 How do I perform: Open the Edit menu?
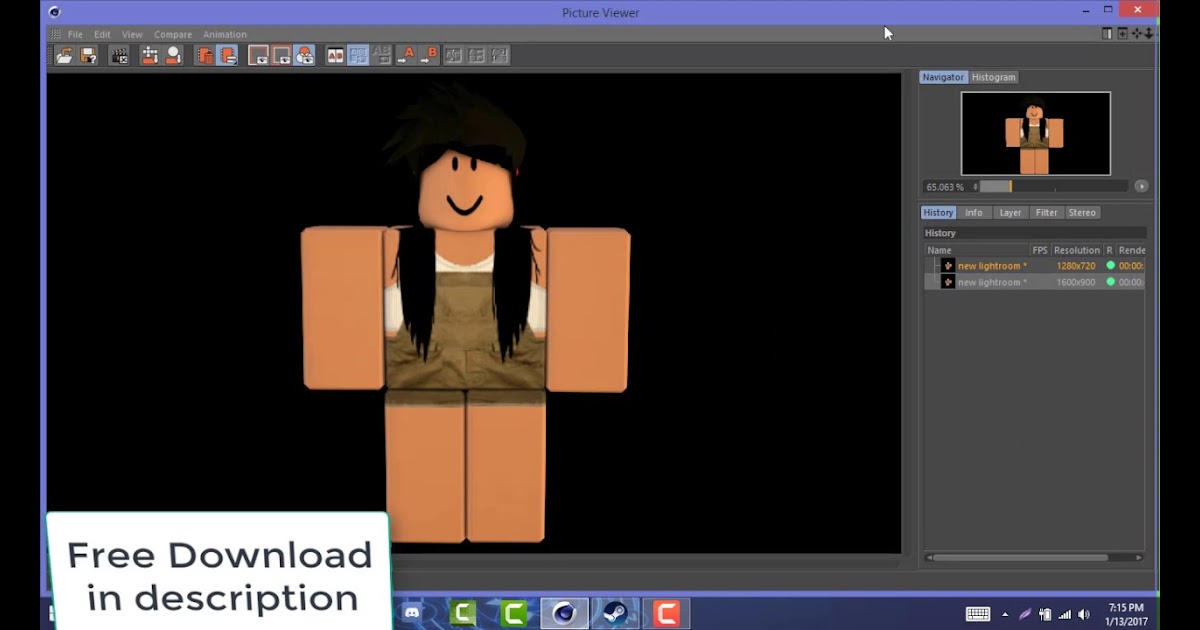[102, 34]
